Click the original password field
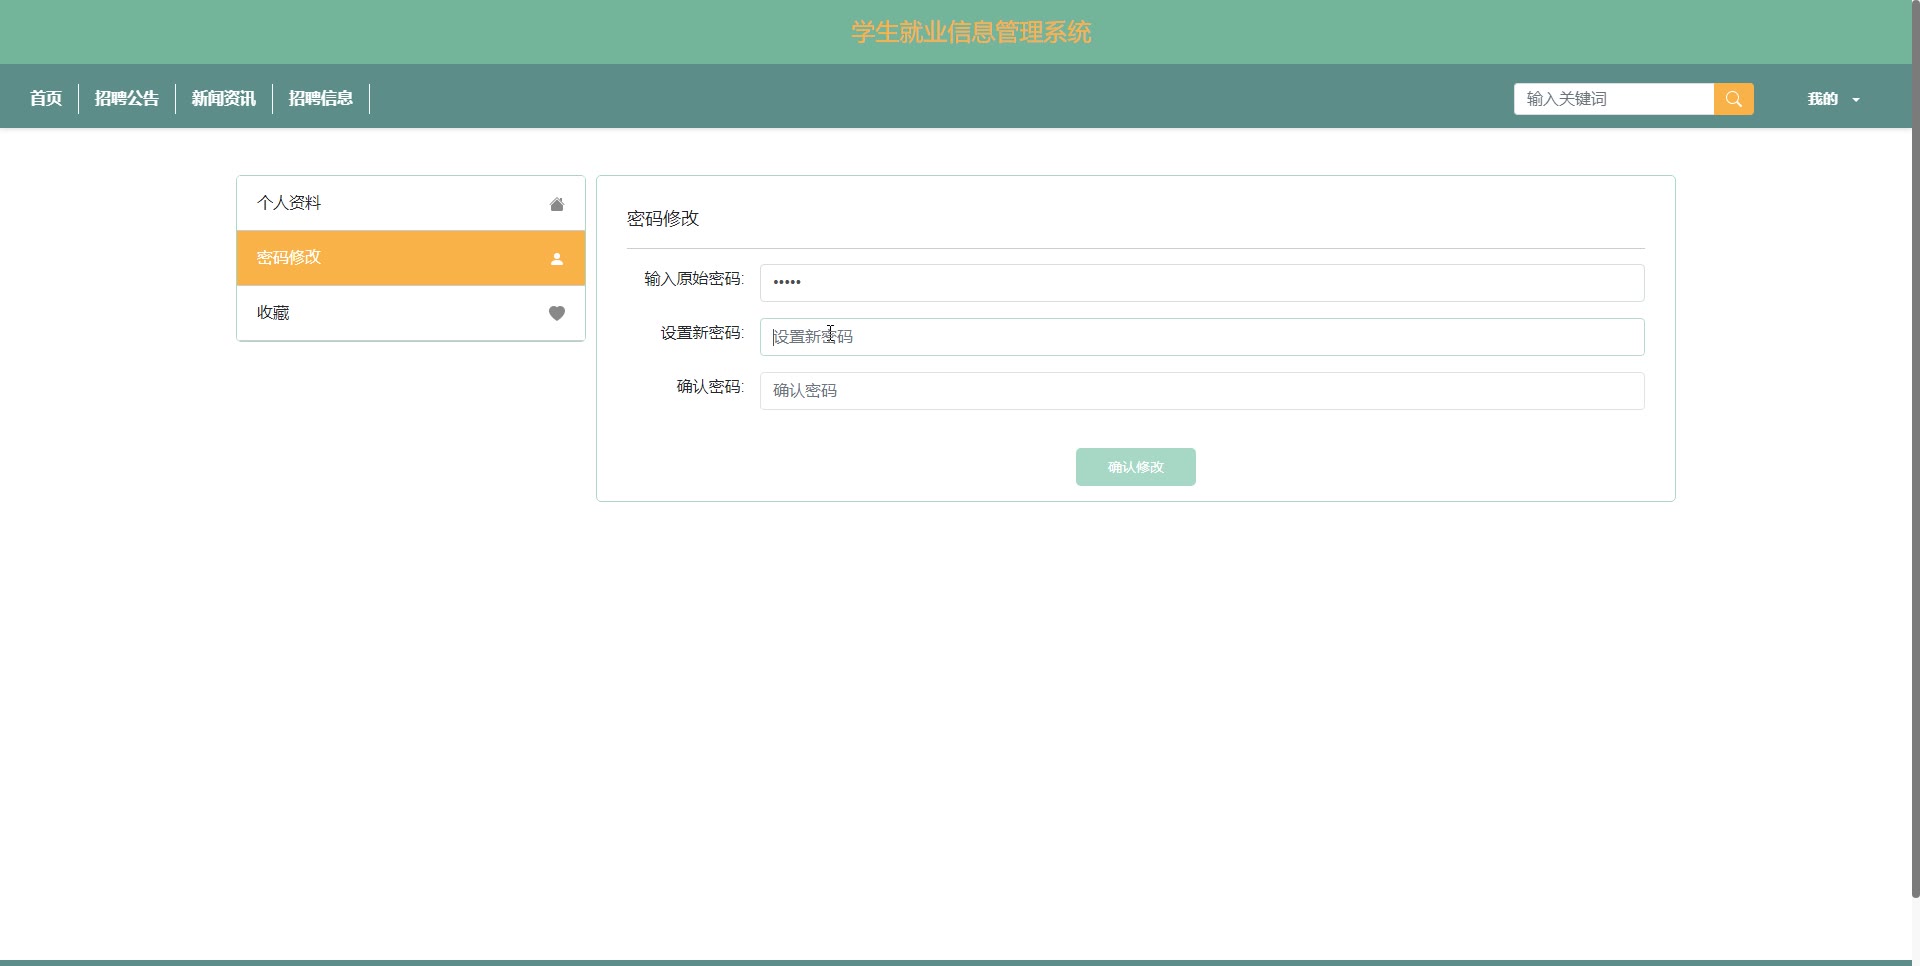Image resolution: width=1920 pixels, height=966 pixels. (x=1201, y=283)
